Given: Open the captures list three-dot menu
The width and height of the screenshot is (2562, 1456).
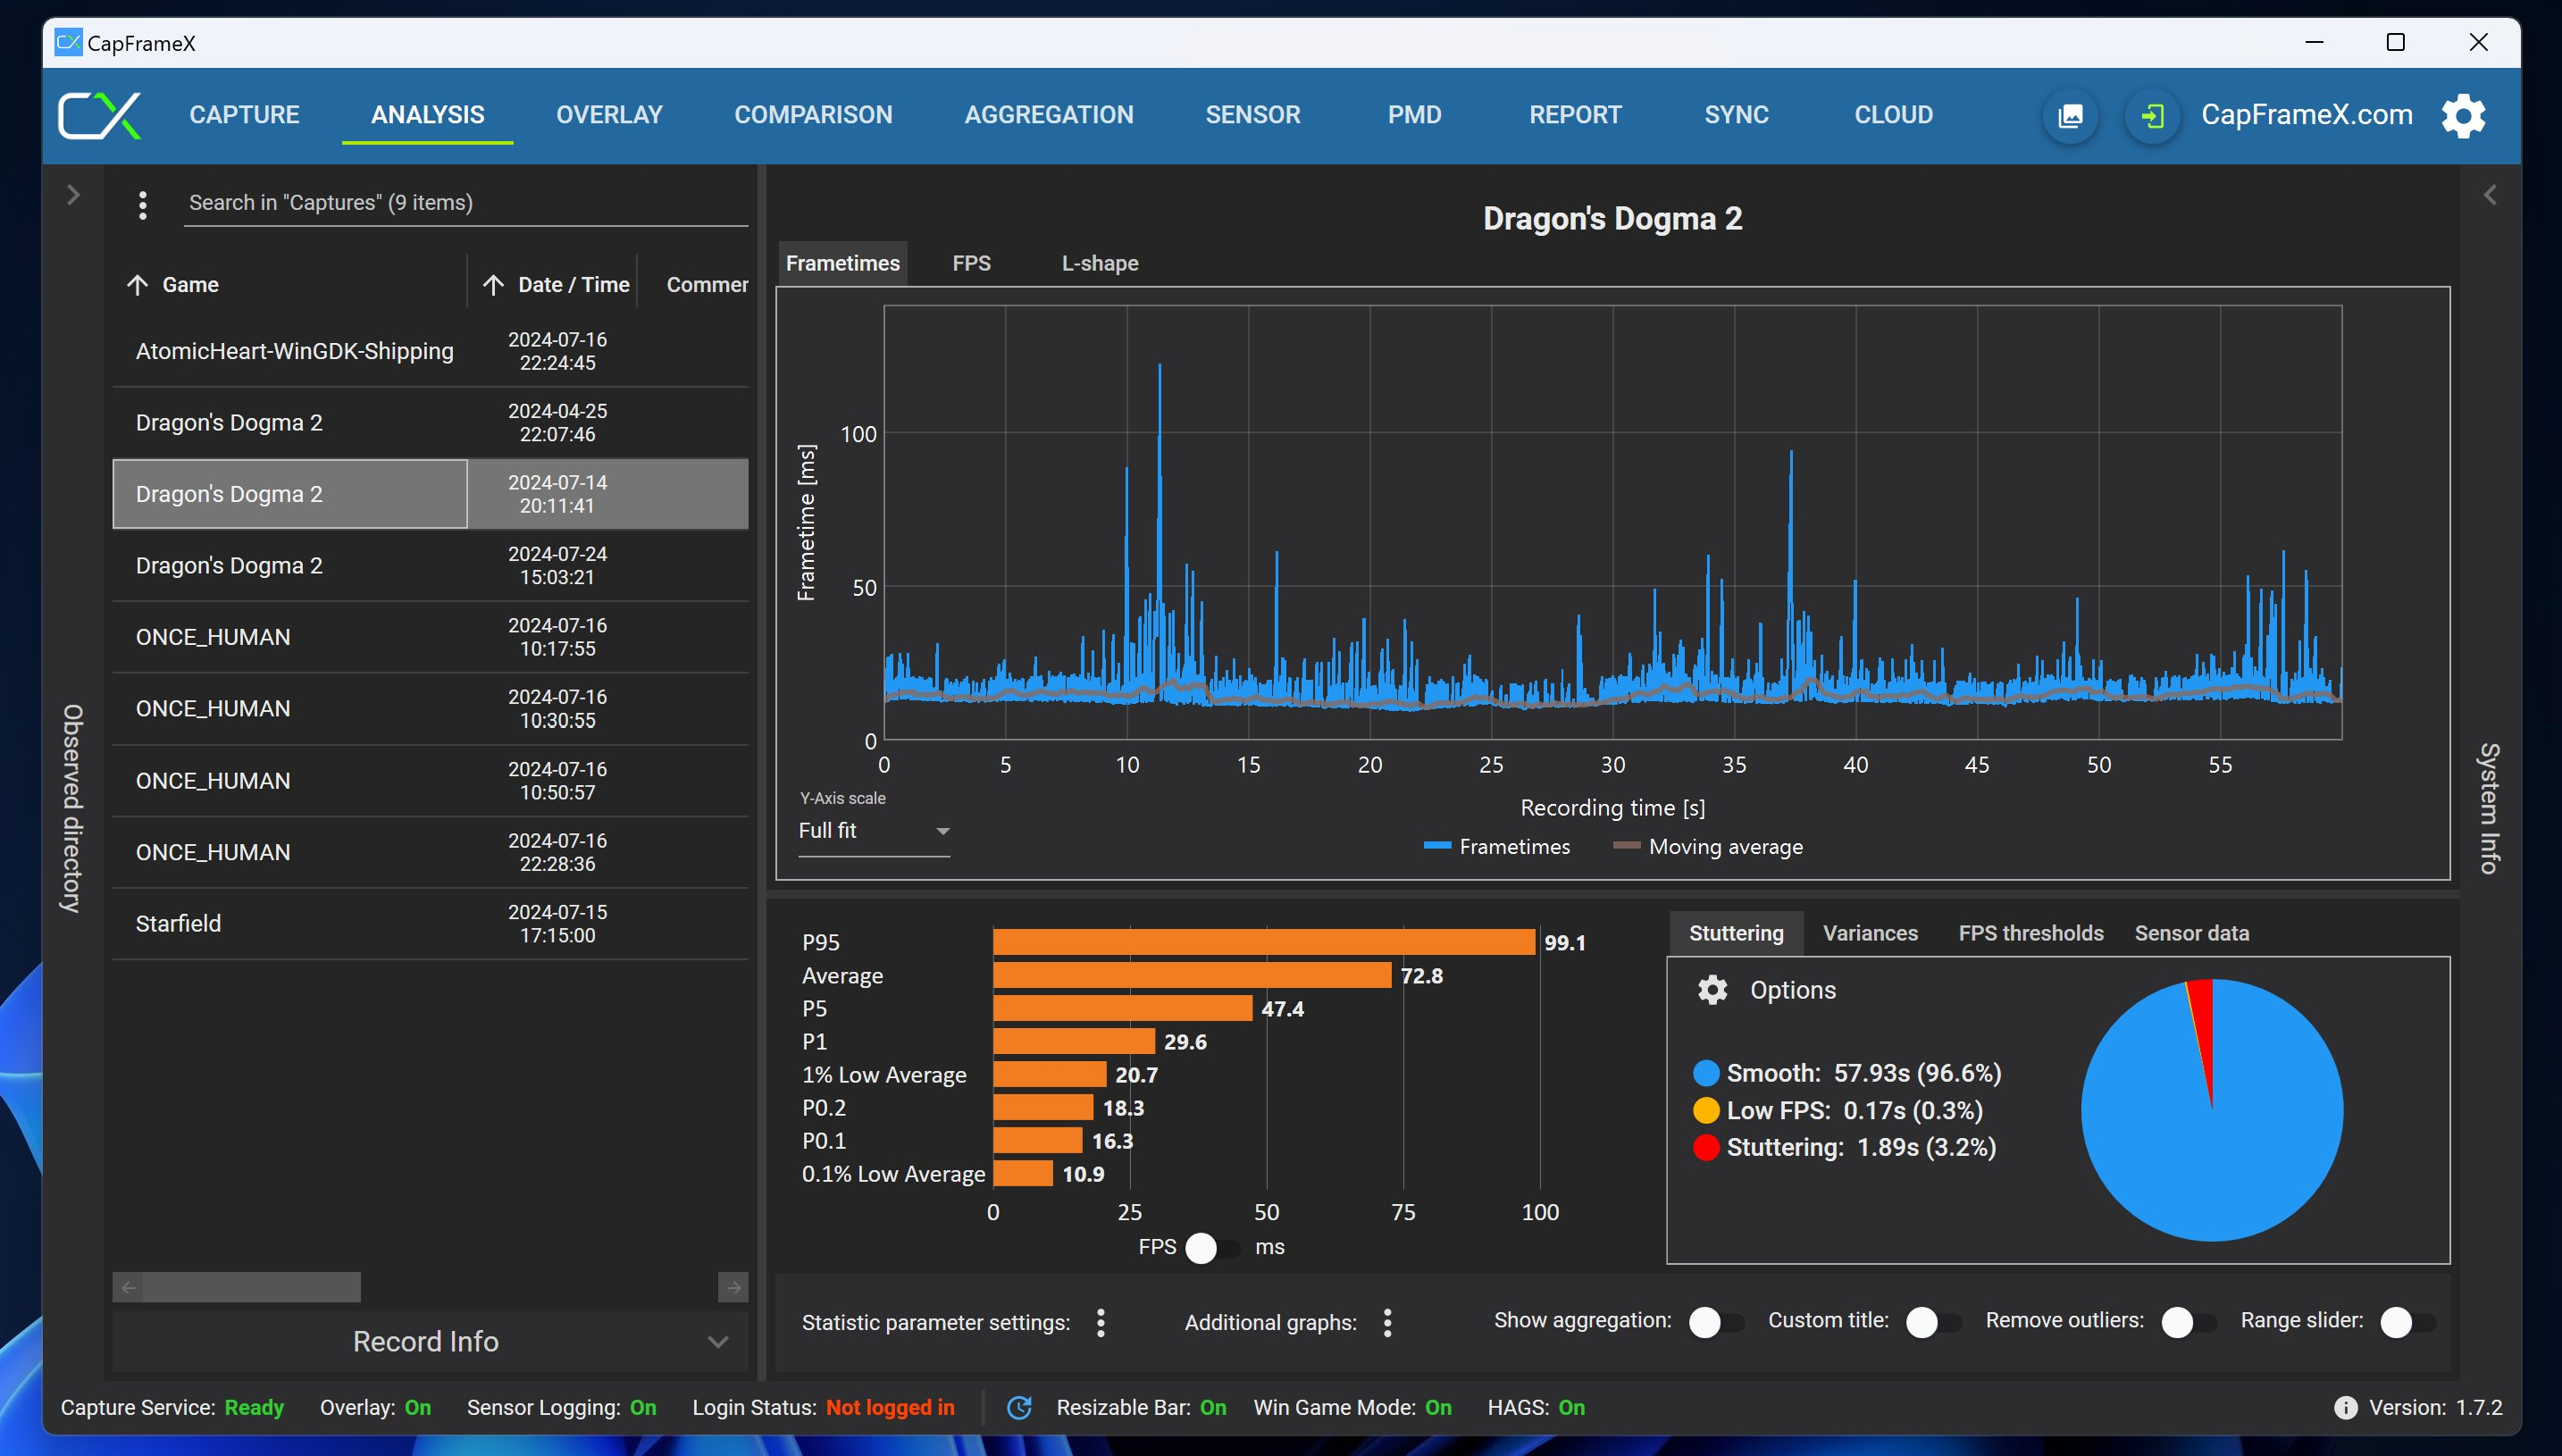Looking at the screenshot, I should (143, 204).
